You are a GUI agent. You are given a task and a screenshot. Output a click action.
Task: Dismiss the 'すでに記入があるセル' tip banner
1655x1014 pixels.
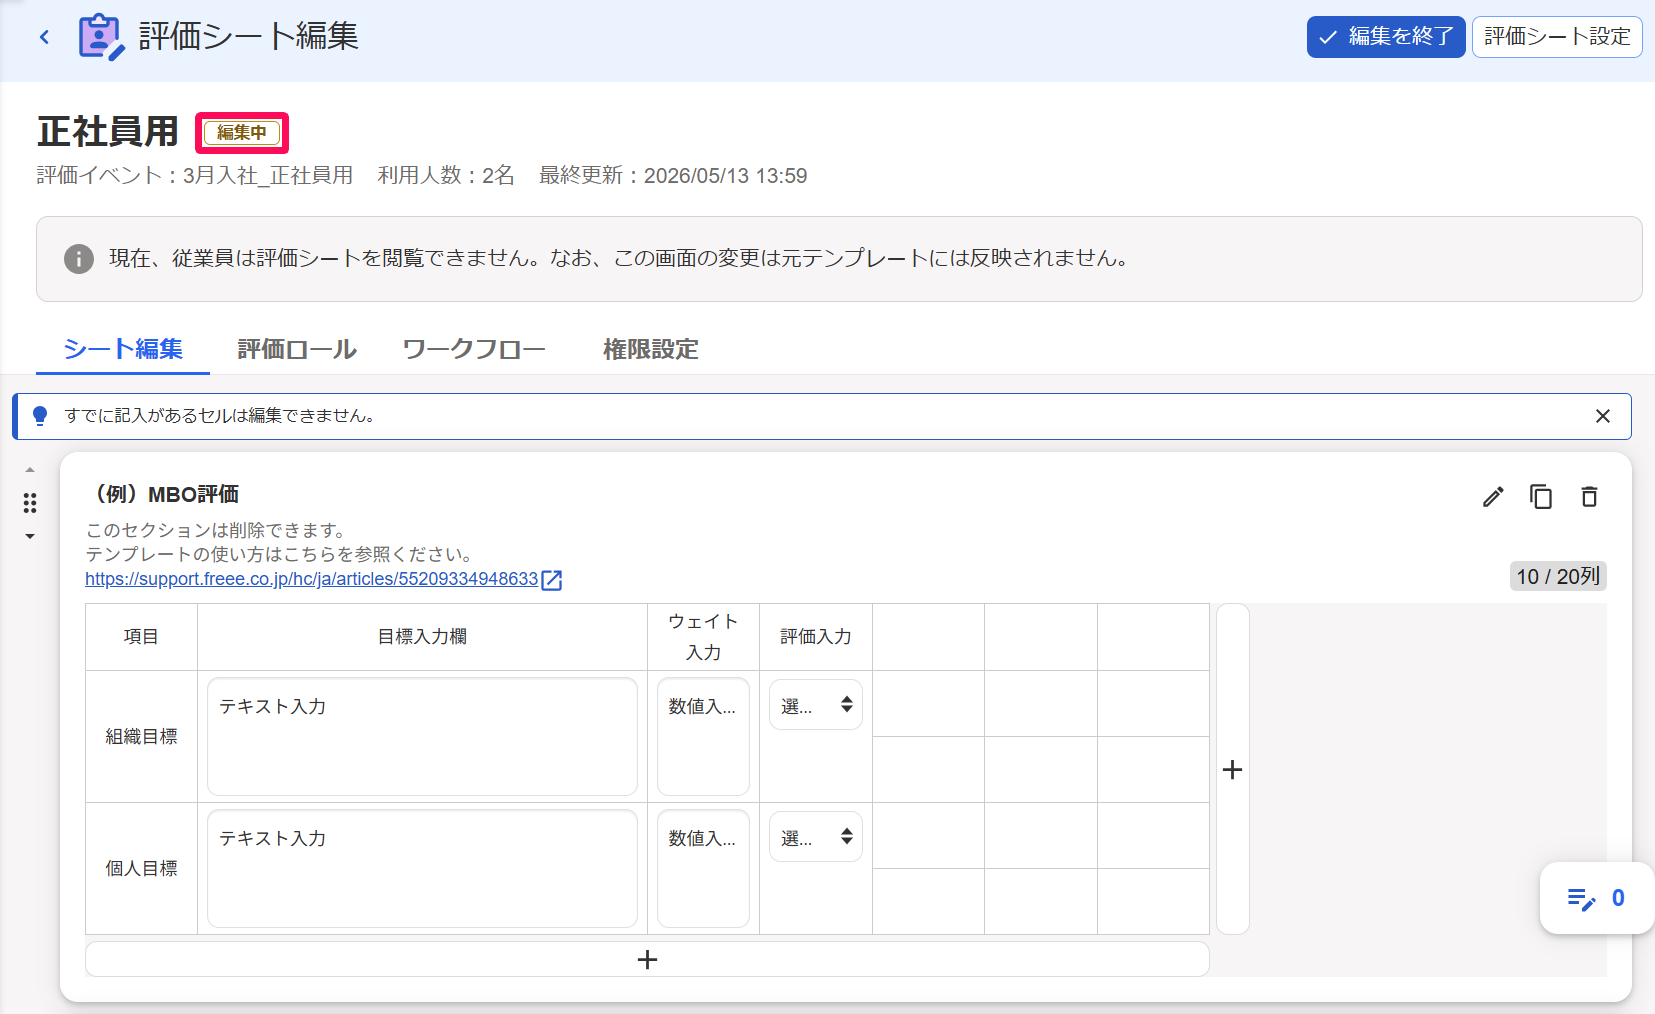tap(1603, 416)
